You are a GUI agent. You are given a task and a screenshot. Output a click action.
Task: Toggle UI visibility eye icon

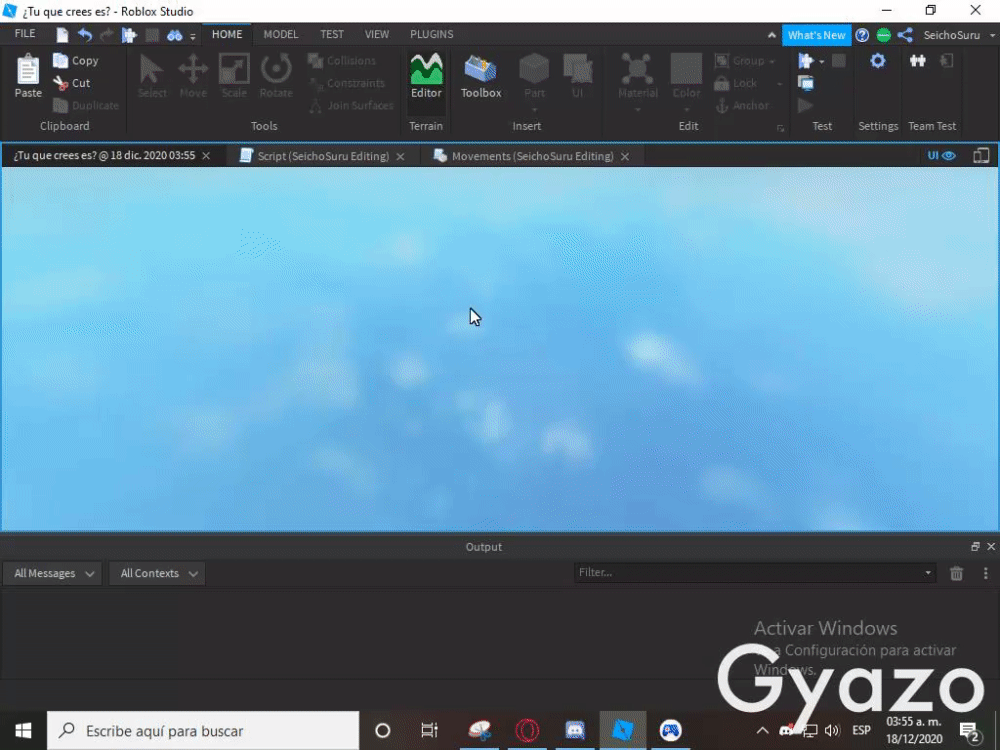[941, 156]
